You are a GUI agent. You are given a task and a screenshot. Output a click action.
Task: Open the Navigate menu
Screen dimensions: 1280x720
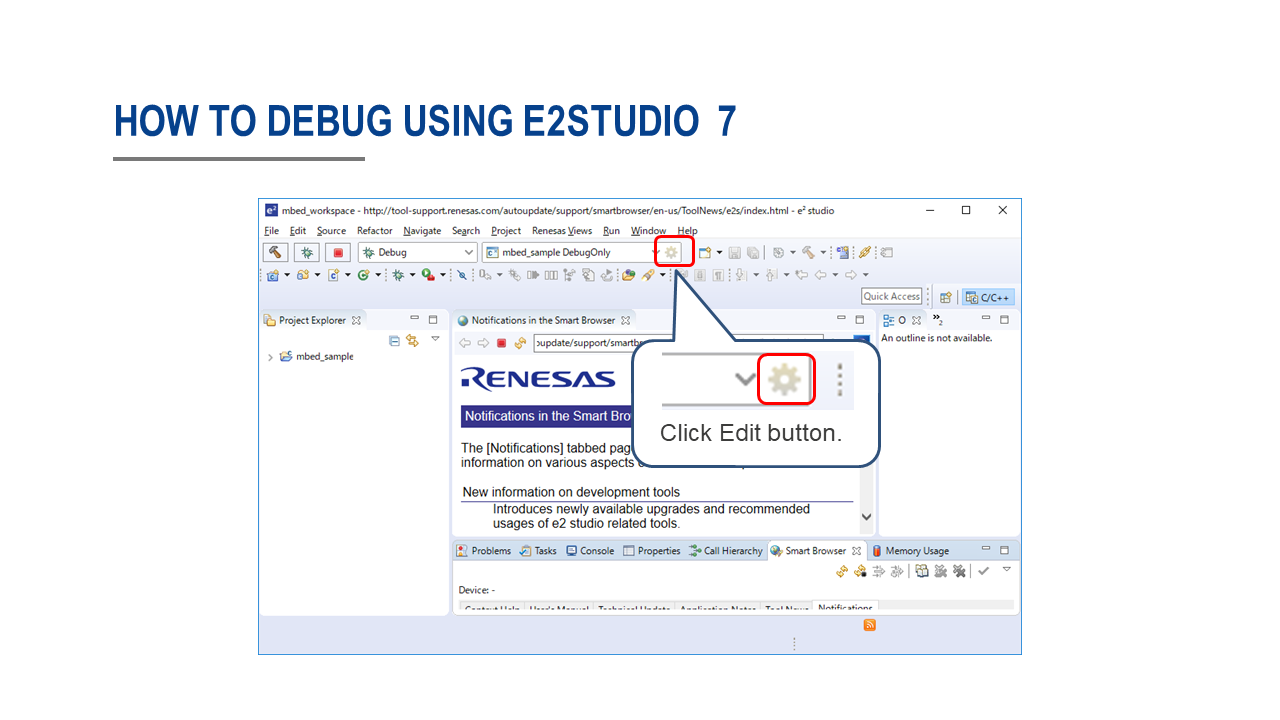(x=422, y=231)
